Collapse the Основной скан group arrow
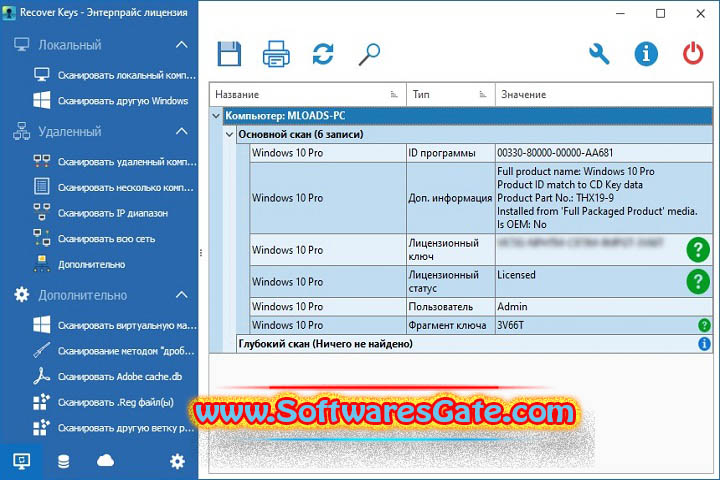This screenshot has width=720, height=480. (230, 135)
